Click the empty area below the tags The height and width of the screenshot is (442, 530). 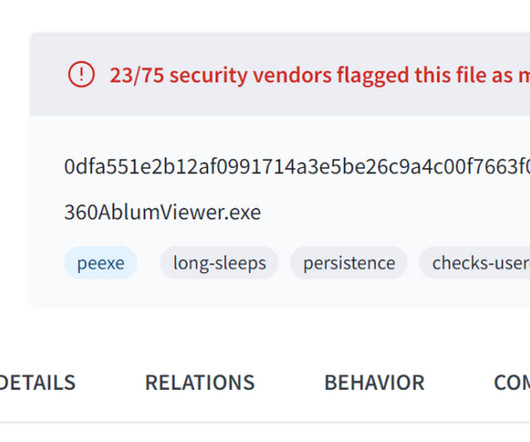280,293
